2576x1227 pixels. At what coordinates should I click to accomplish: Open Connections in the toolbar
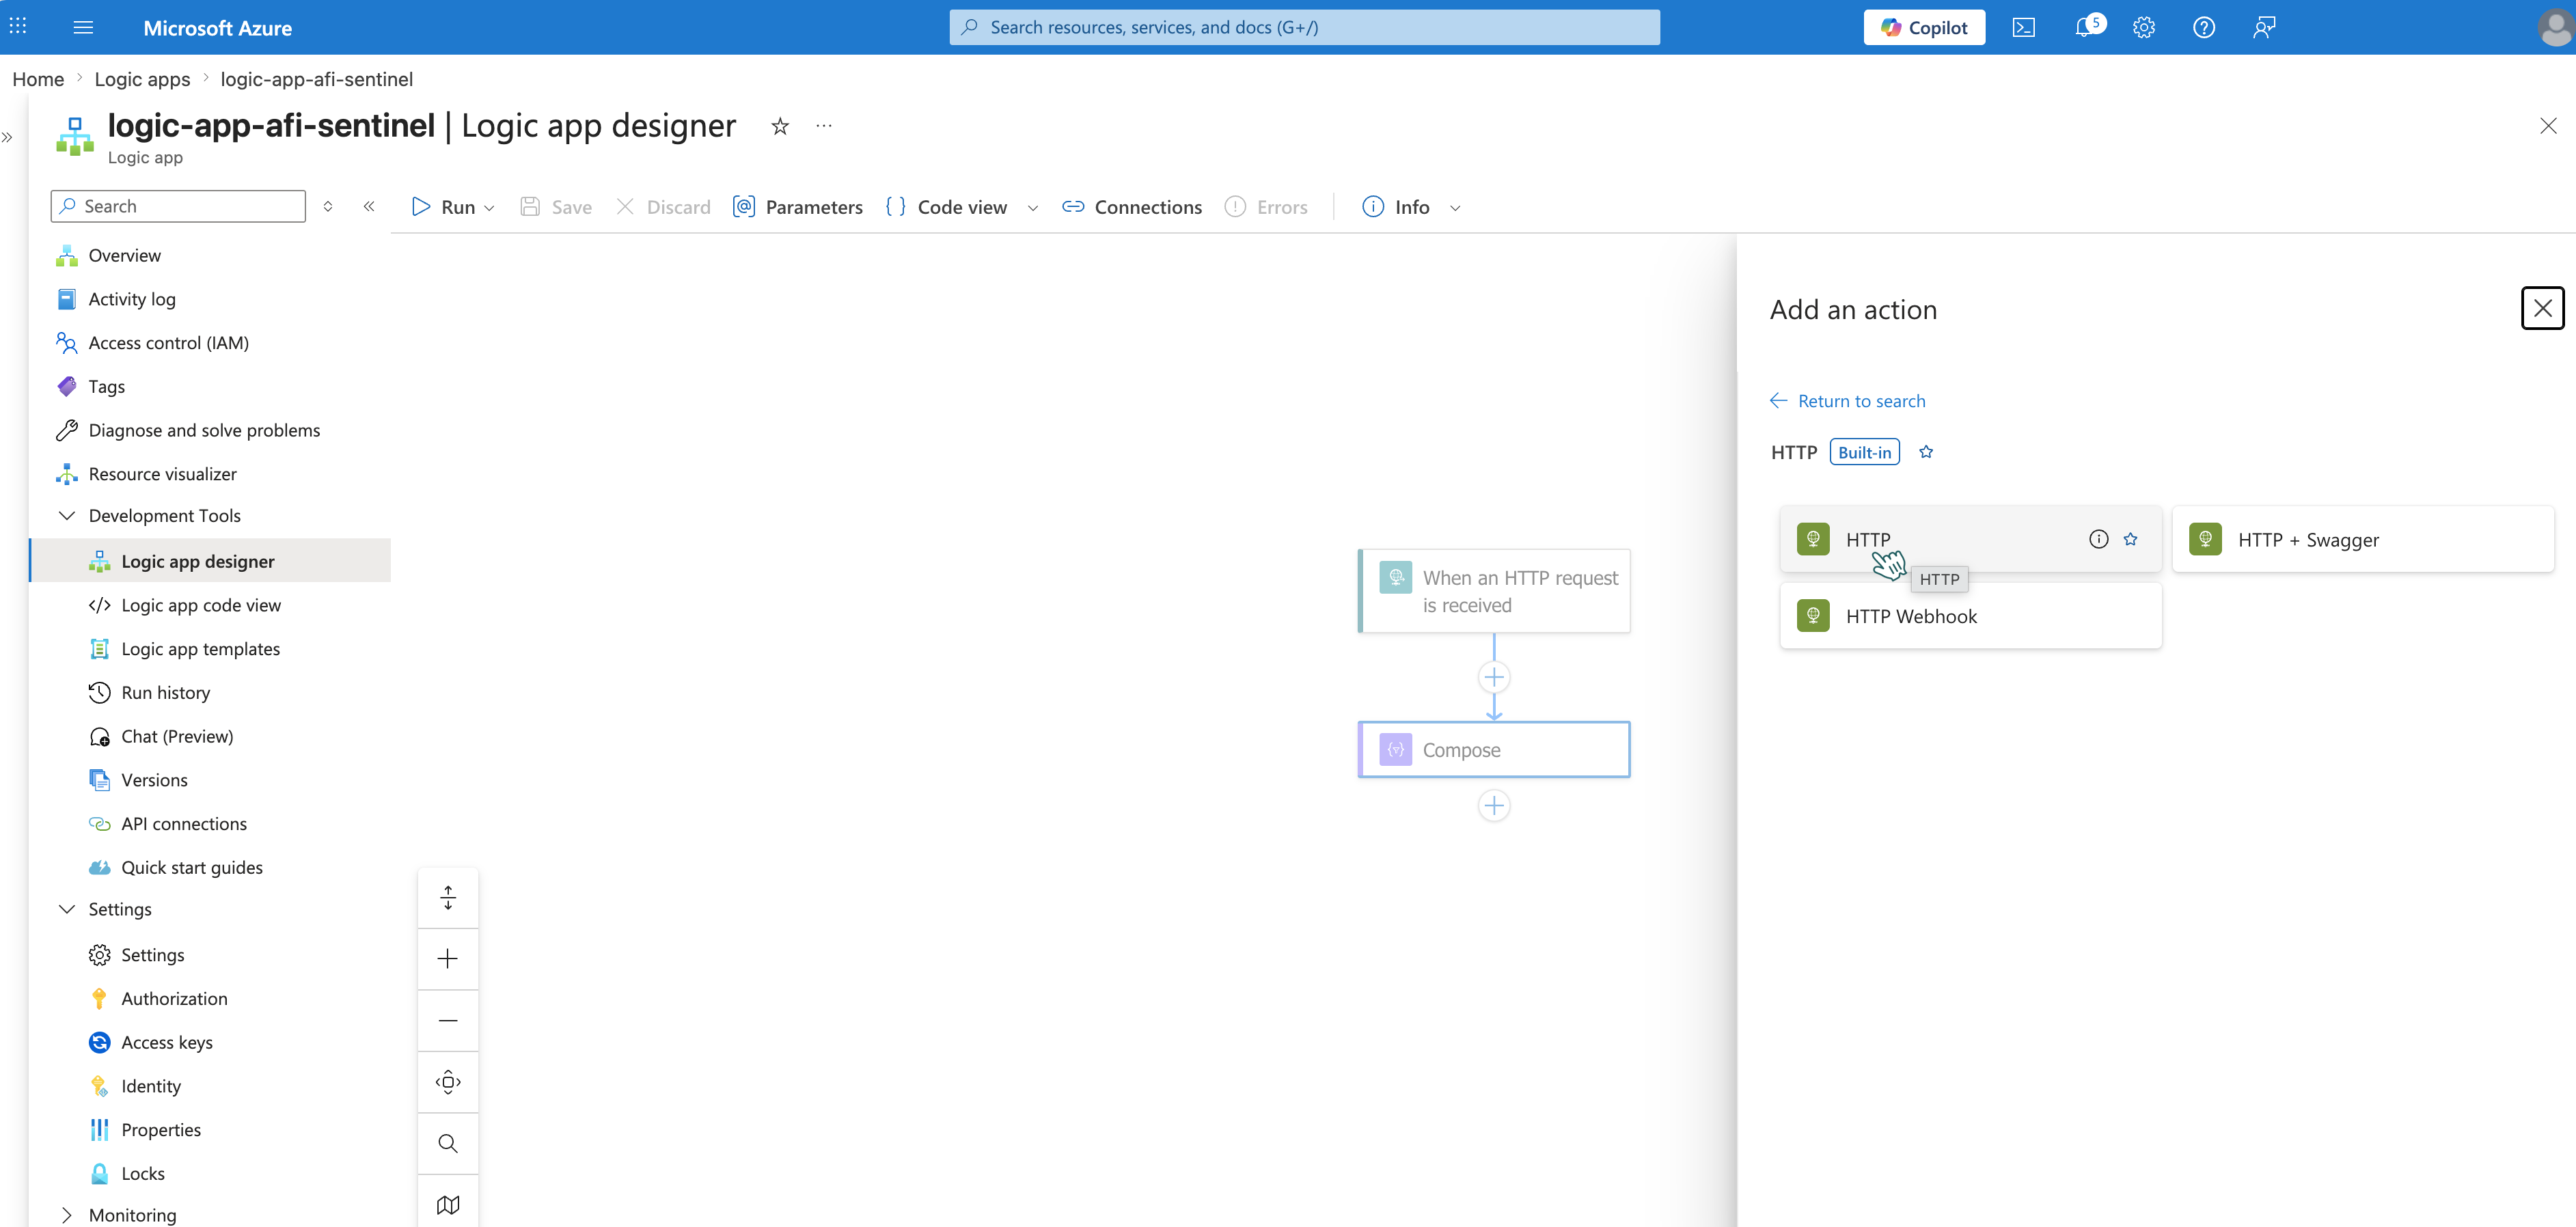pos(1131,207)
